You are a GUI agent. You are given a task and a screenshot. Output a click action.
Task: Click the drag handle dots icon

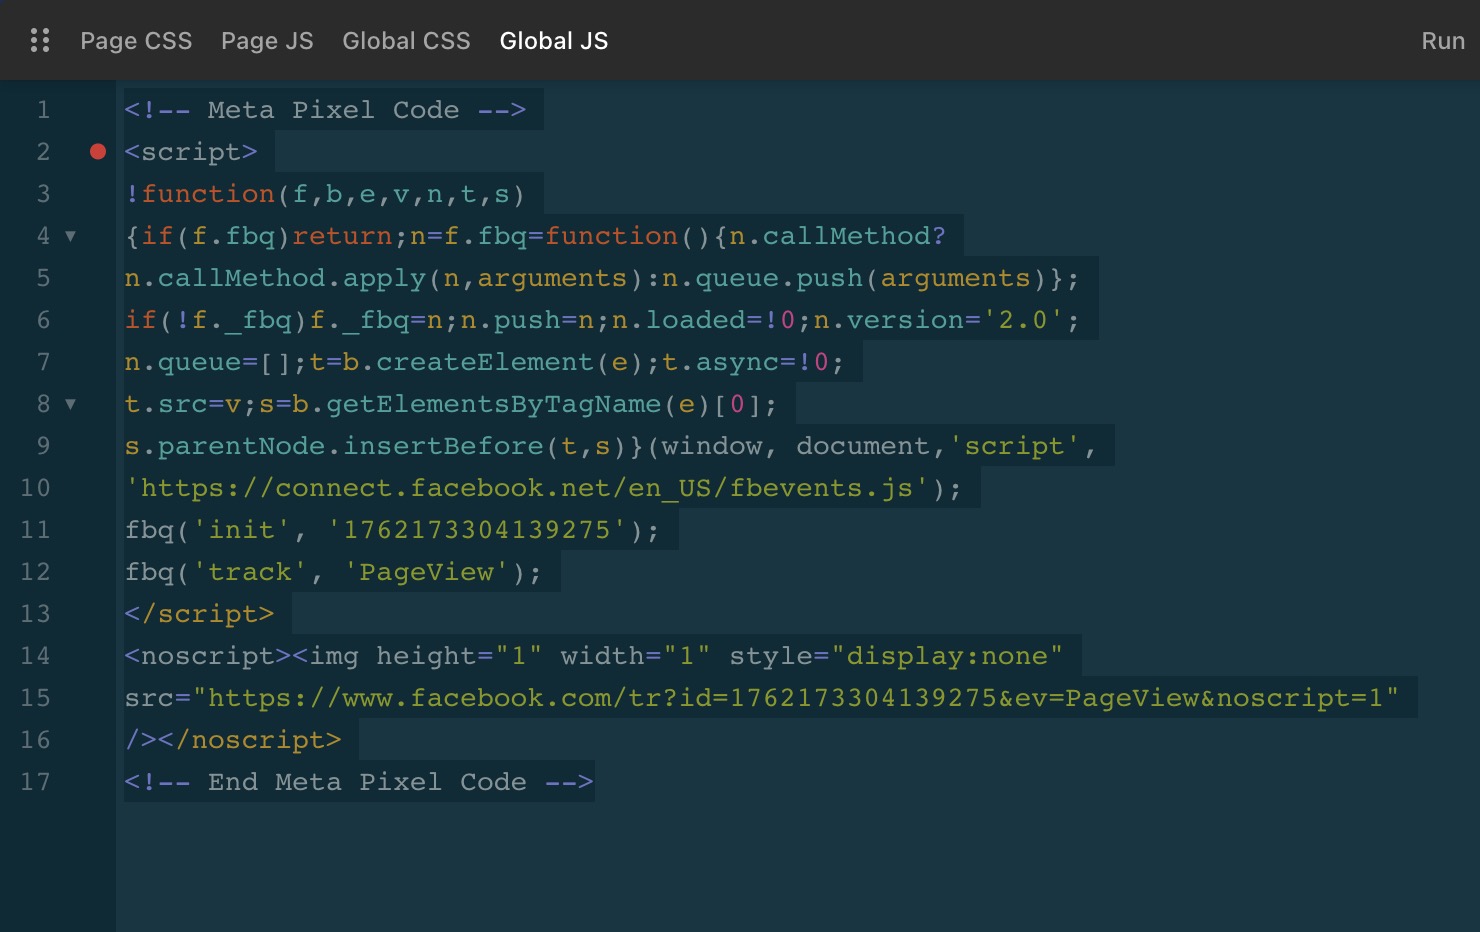[x=40, y=41]
